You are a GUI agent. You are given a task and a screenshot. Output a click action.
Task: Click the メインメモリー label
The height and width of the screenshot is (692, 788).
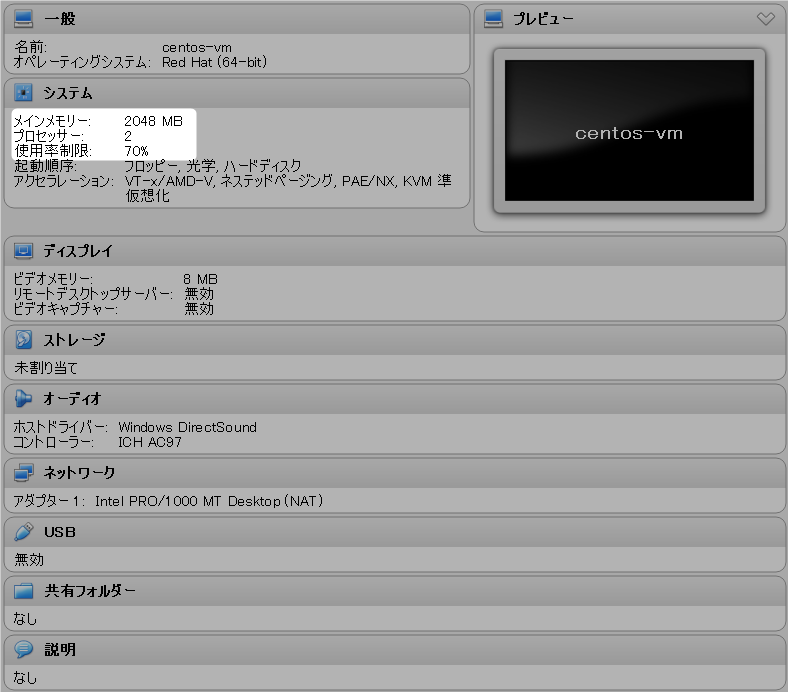tap(52, 121)
